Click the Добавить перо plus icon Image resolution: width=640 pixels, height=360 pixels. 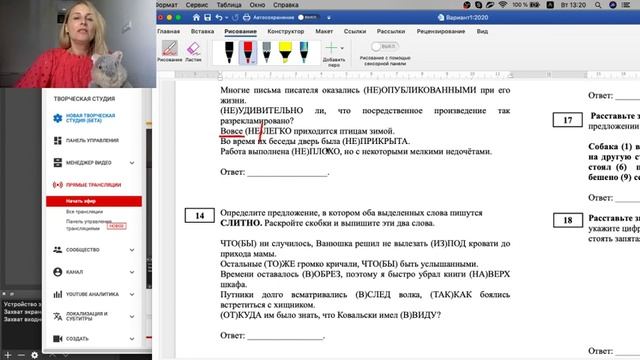pos(331,48)
